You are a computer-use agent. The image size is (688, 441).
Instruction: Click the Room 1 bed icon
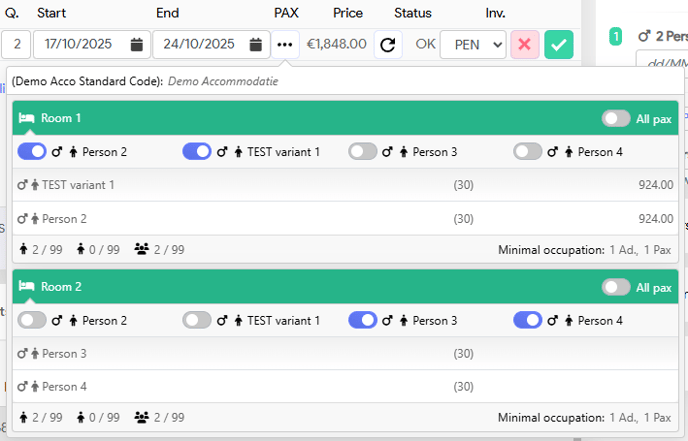point(27,119)
